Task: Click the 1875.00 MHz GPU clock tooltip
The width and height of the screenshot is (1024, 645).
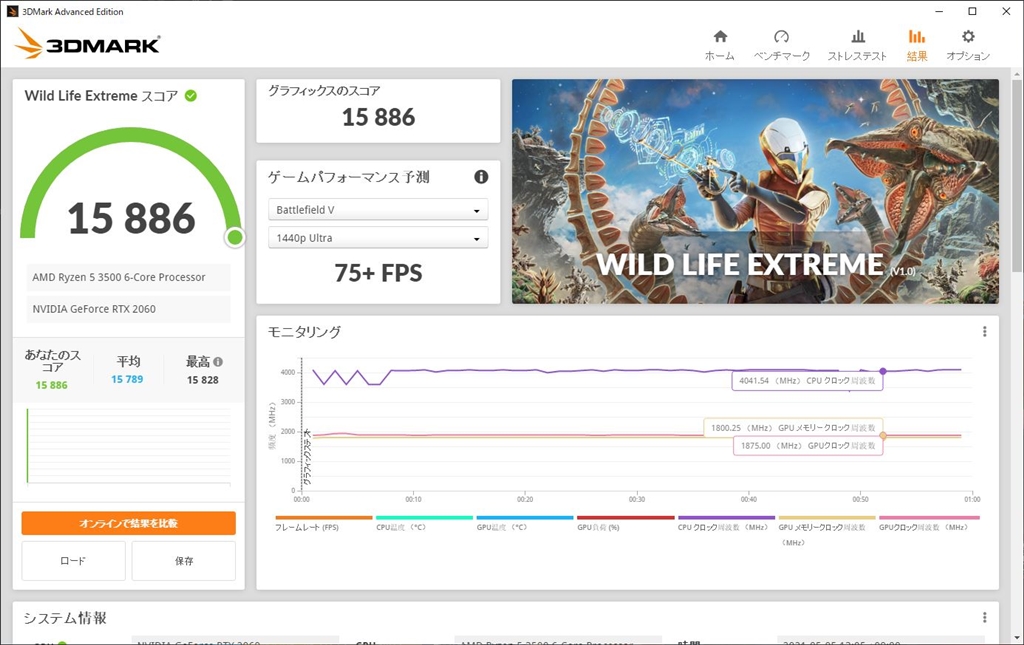Action: (x=808, y=446)
